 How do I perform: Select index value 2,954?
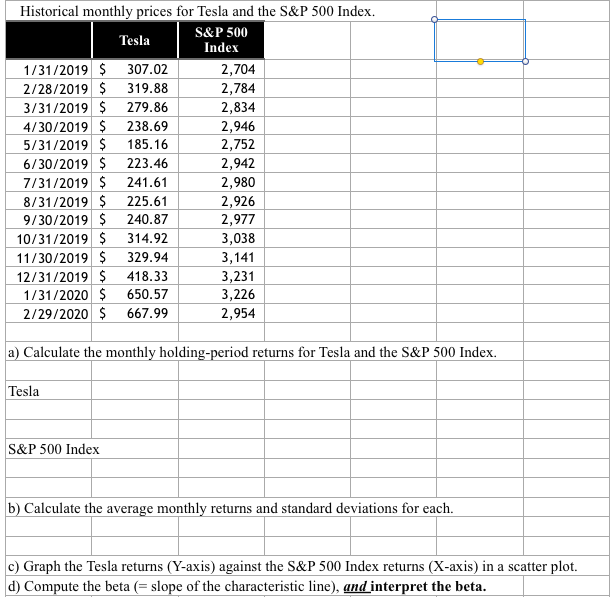pos(221,313)
